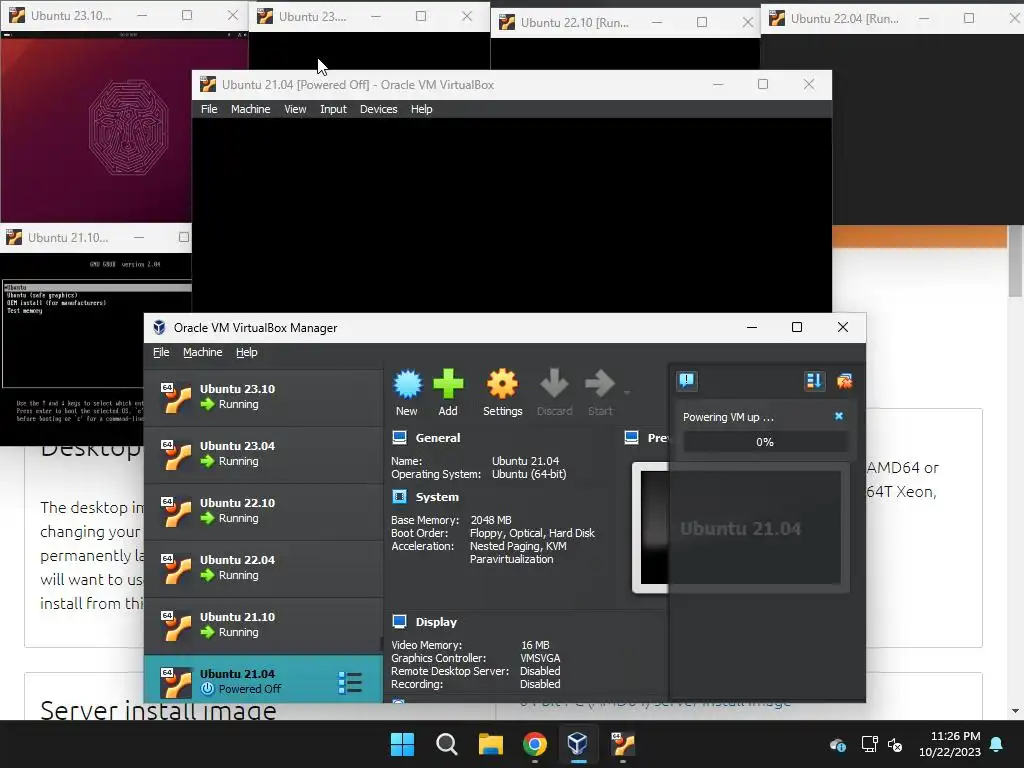Open View menu in Ubuntu 21.04 VM window
Image resolution: width=1024 pixels, height=768 pixels.
pyautogui.click(x=295, y=109)
